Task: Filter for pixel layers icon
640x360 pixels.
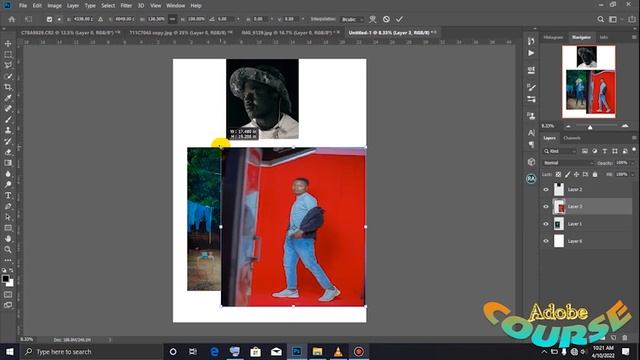Action: 585,151
